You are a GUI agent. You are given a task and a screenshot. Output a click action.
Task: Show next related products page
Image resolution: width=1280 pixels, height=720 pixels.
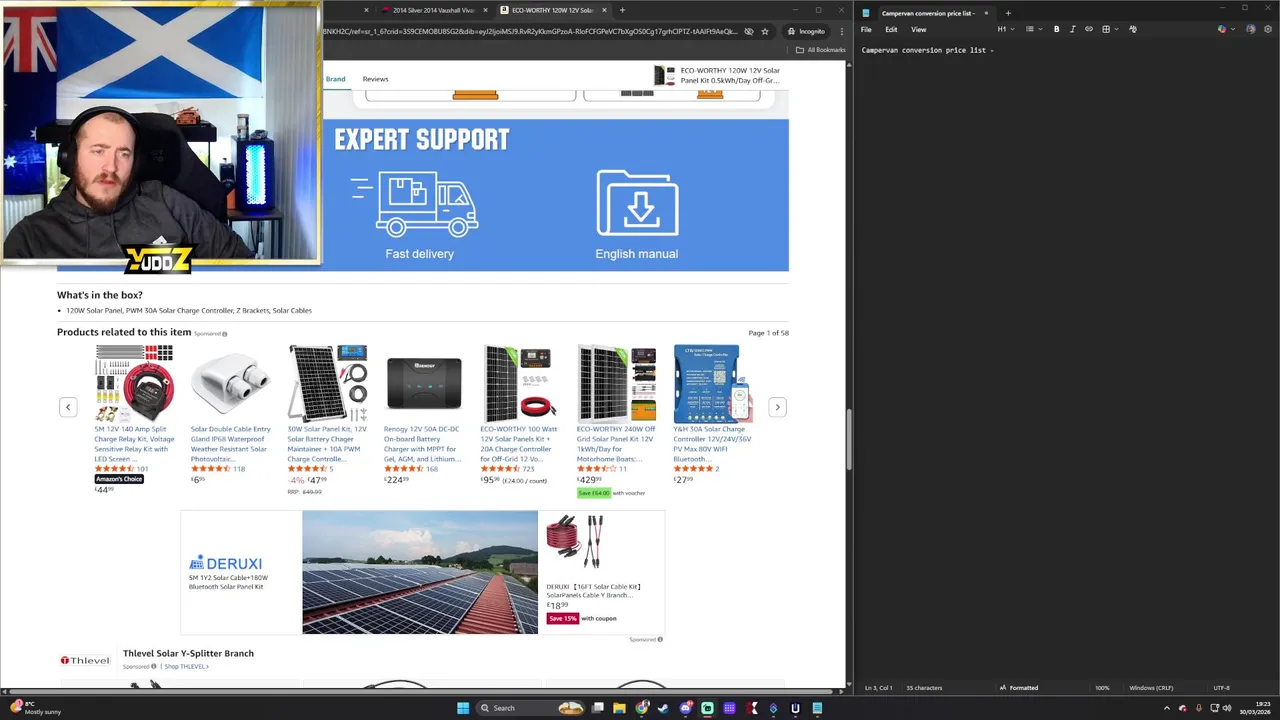pyautogui.click(x=777, y=407)
